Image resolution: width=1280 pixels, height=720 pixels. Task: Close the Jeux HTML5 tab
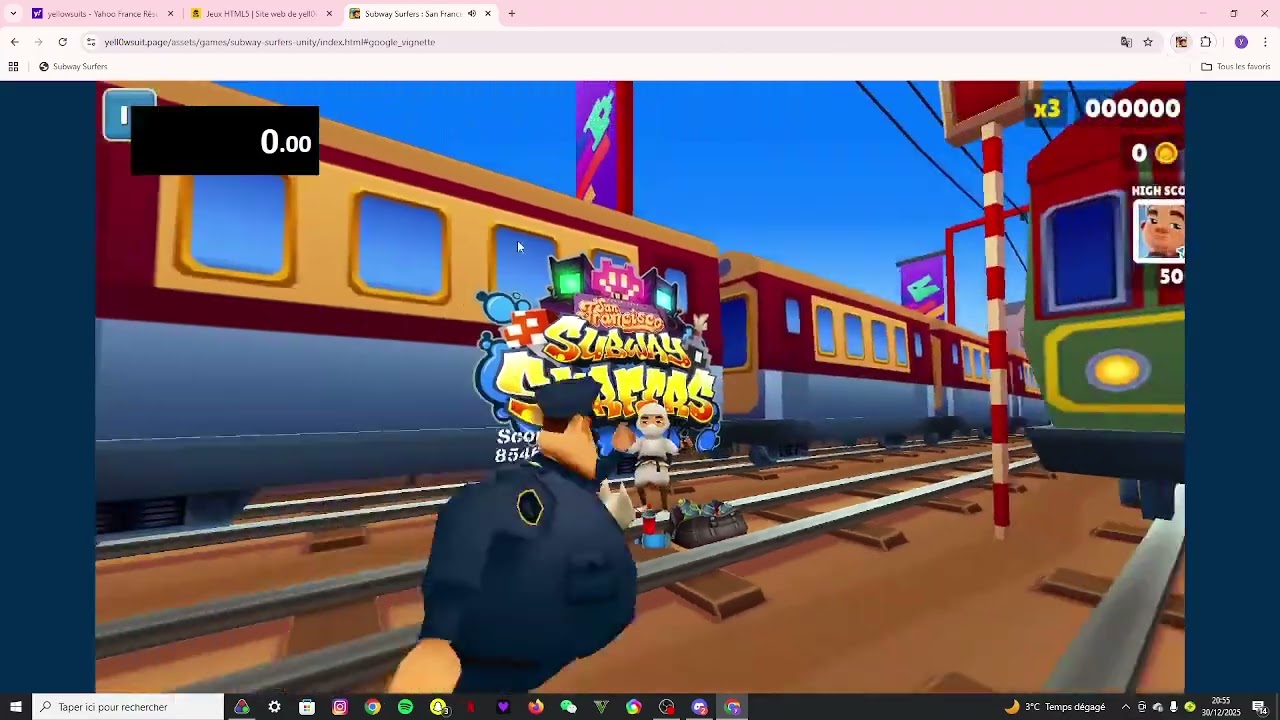329,14
